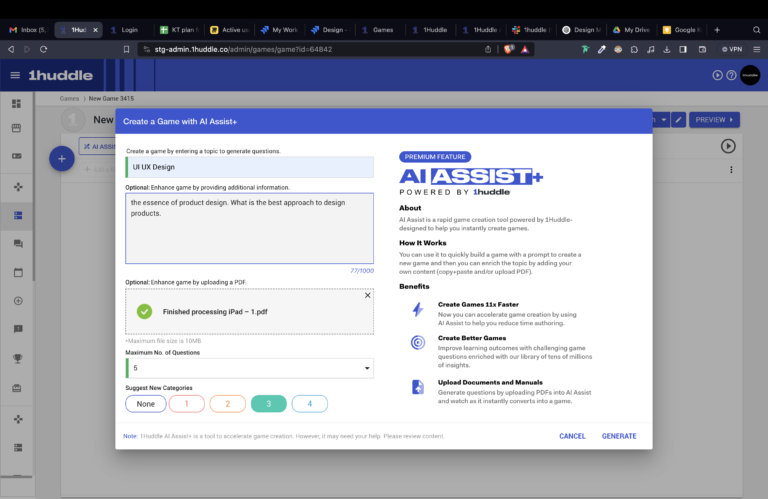This screenshot has width=768, height=499.
Task: Open the calendar icon in sidebar
Action: (16, 272)
